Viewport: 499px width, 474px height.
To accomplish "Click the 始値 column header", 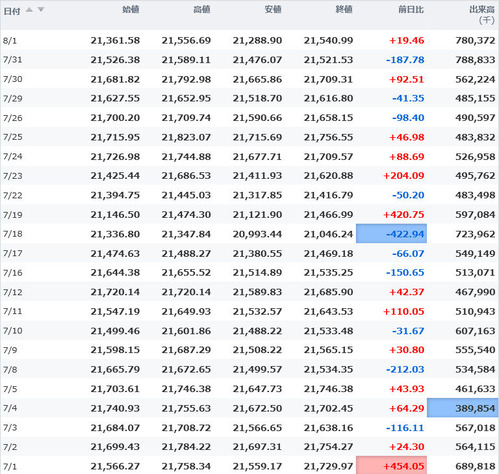I will [x=131, y=10].
